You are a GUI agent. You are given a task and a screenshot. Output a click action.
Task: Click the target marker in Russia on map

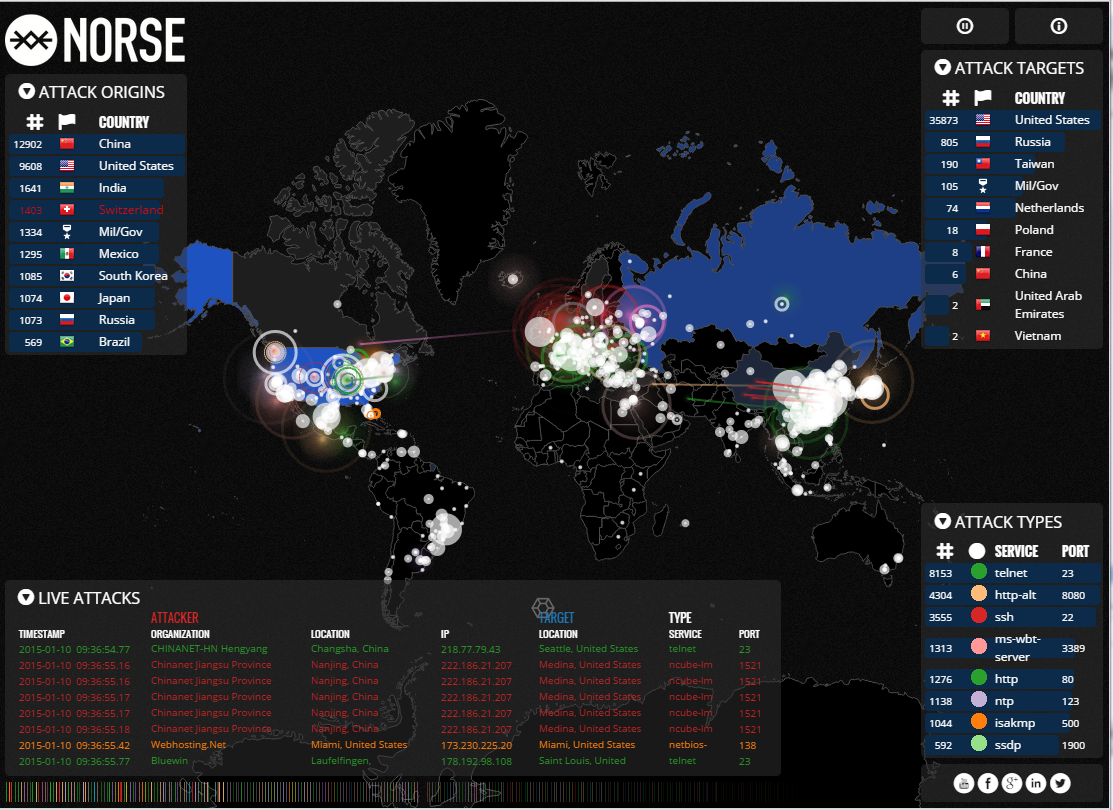click(782, 305)
